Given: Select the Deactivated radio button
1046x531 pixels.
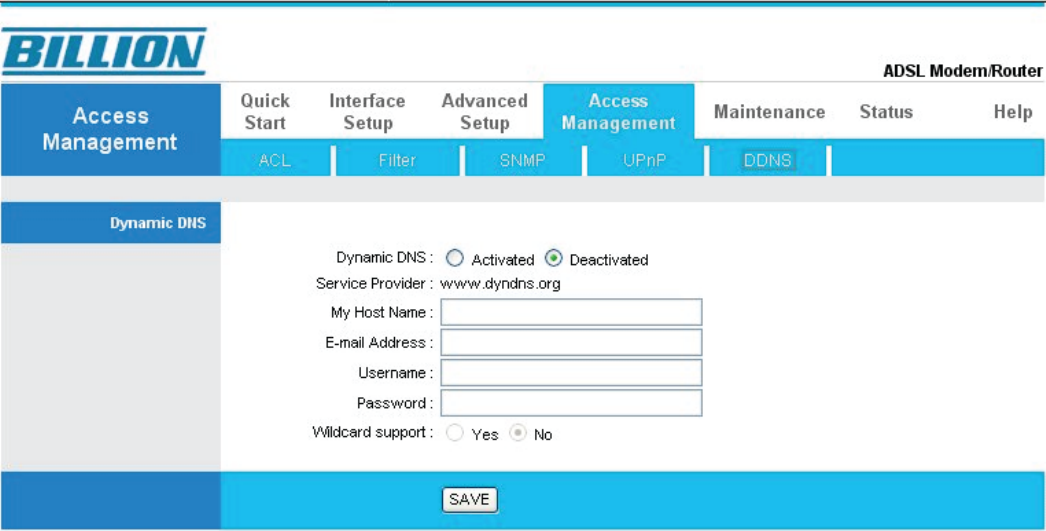Looking at the screenshot, I should point(554,258).
